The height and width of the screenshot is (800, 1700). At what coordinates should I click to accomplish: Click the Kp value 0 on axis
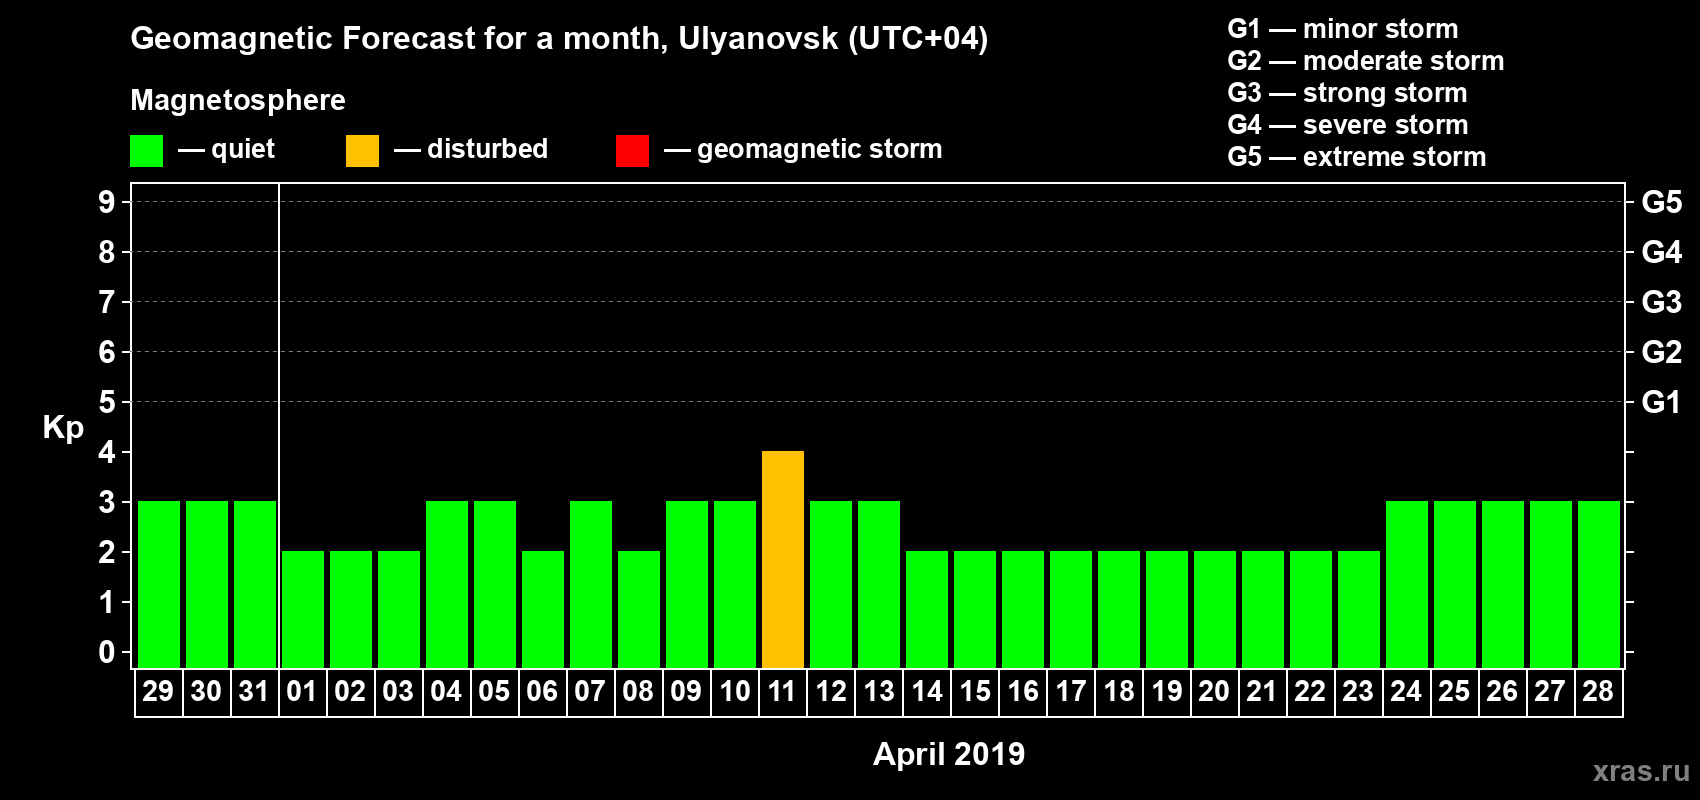107,652
